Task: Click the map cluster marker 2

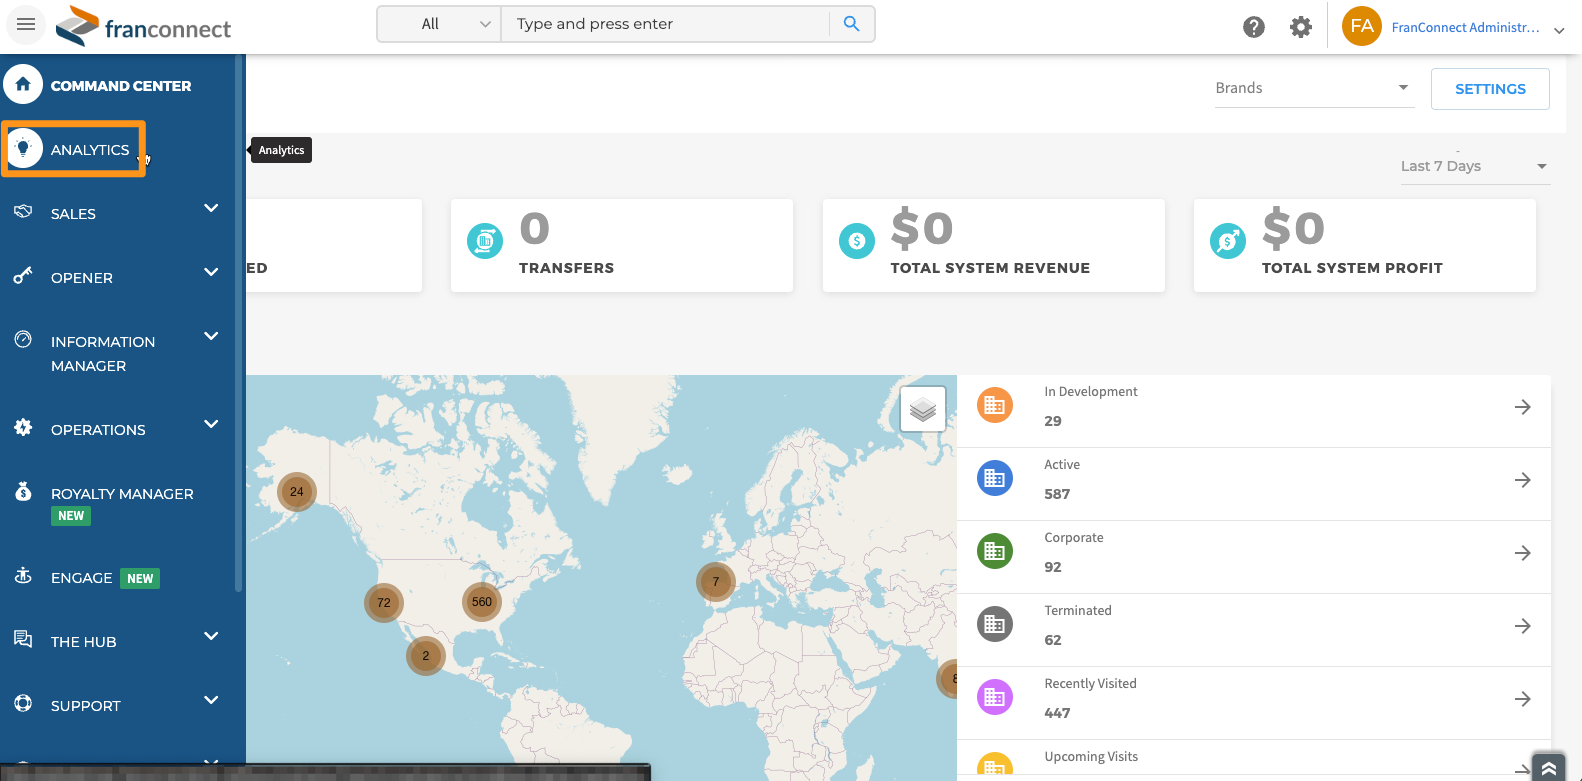Action: [426, 656]
